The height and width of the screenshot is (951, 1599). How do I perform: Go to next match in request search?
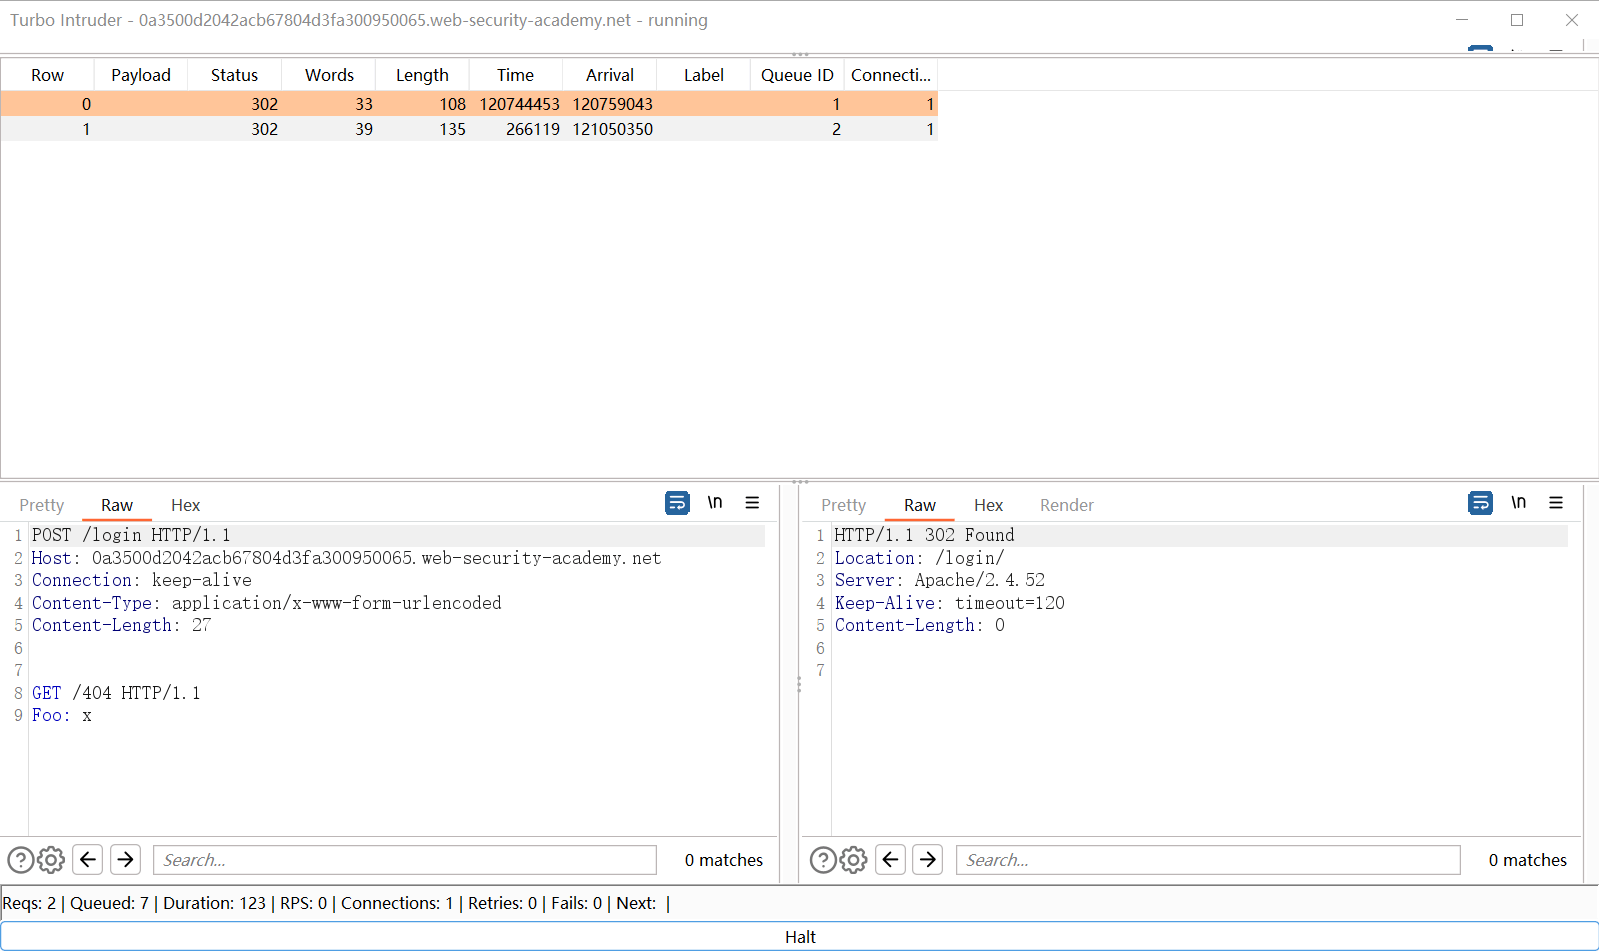click(125, 860)
